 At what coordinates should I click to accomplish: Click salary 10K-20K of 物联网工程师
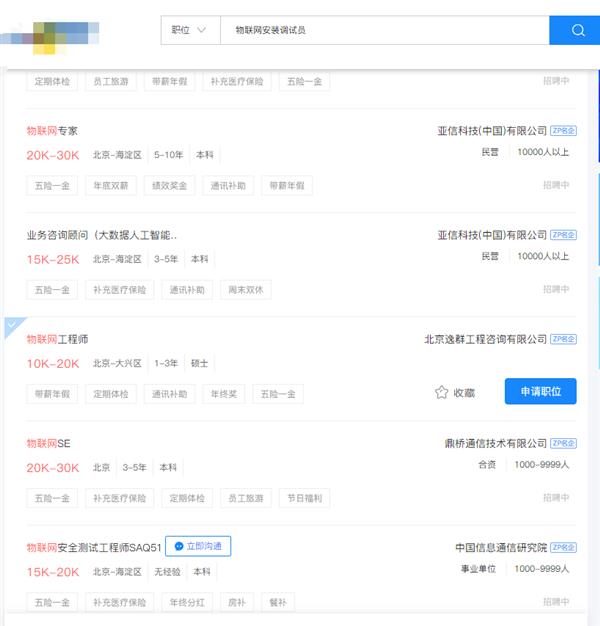tap(53, 364)
